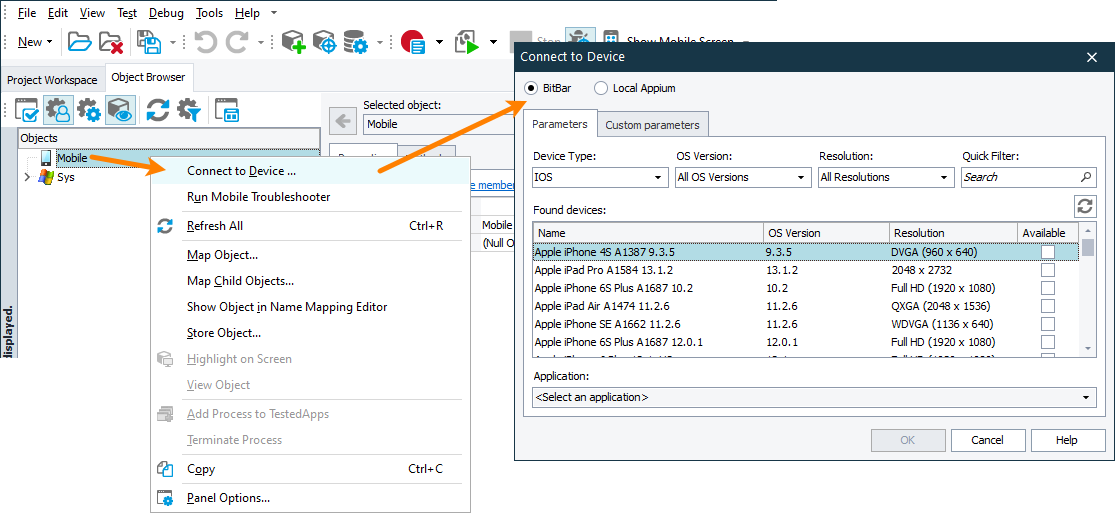Image resolution: width=1115 pixels, height=513 pixels.
Task: Select the BitBar radio button
Action: tap(531, 88)
